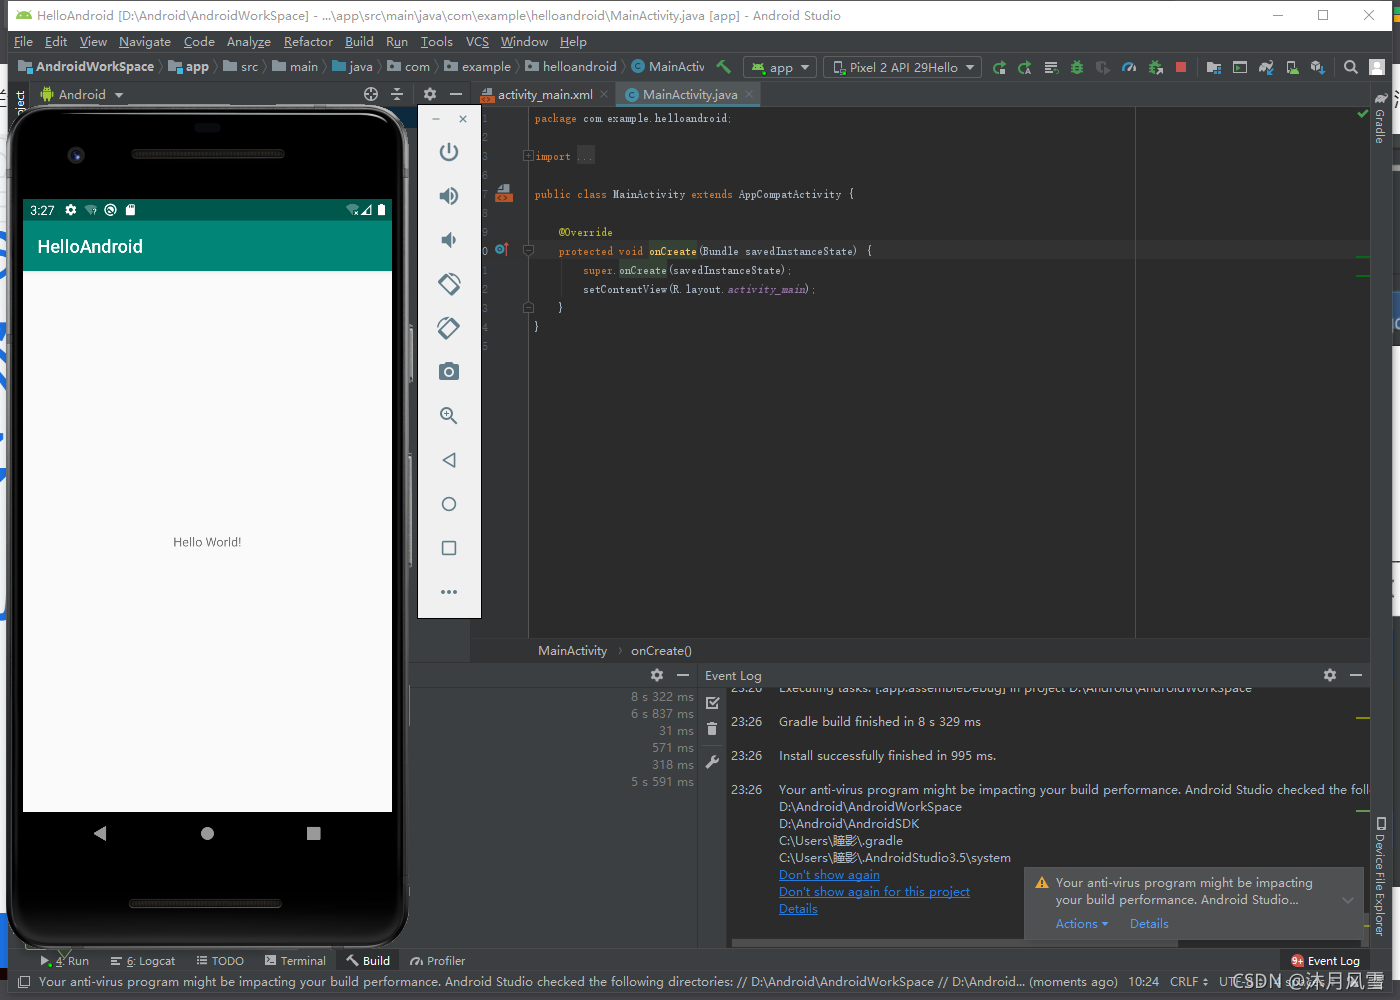
Task: Open Project panel gear settings
Action: (430, 94)
